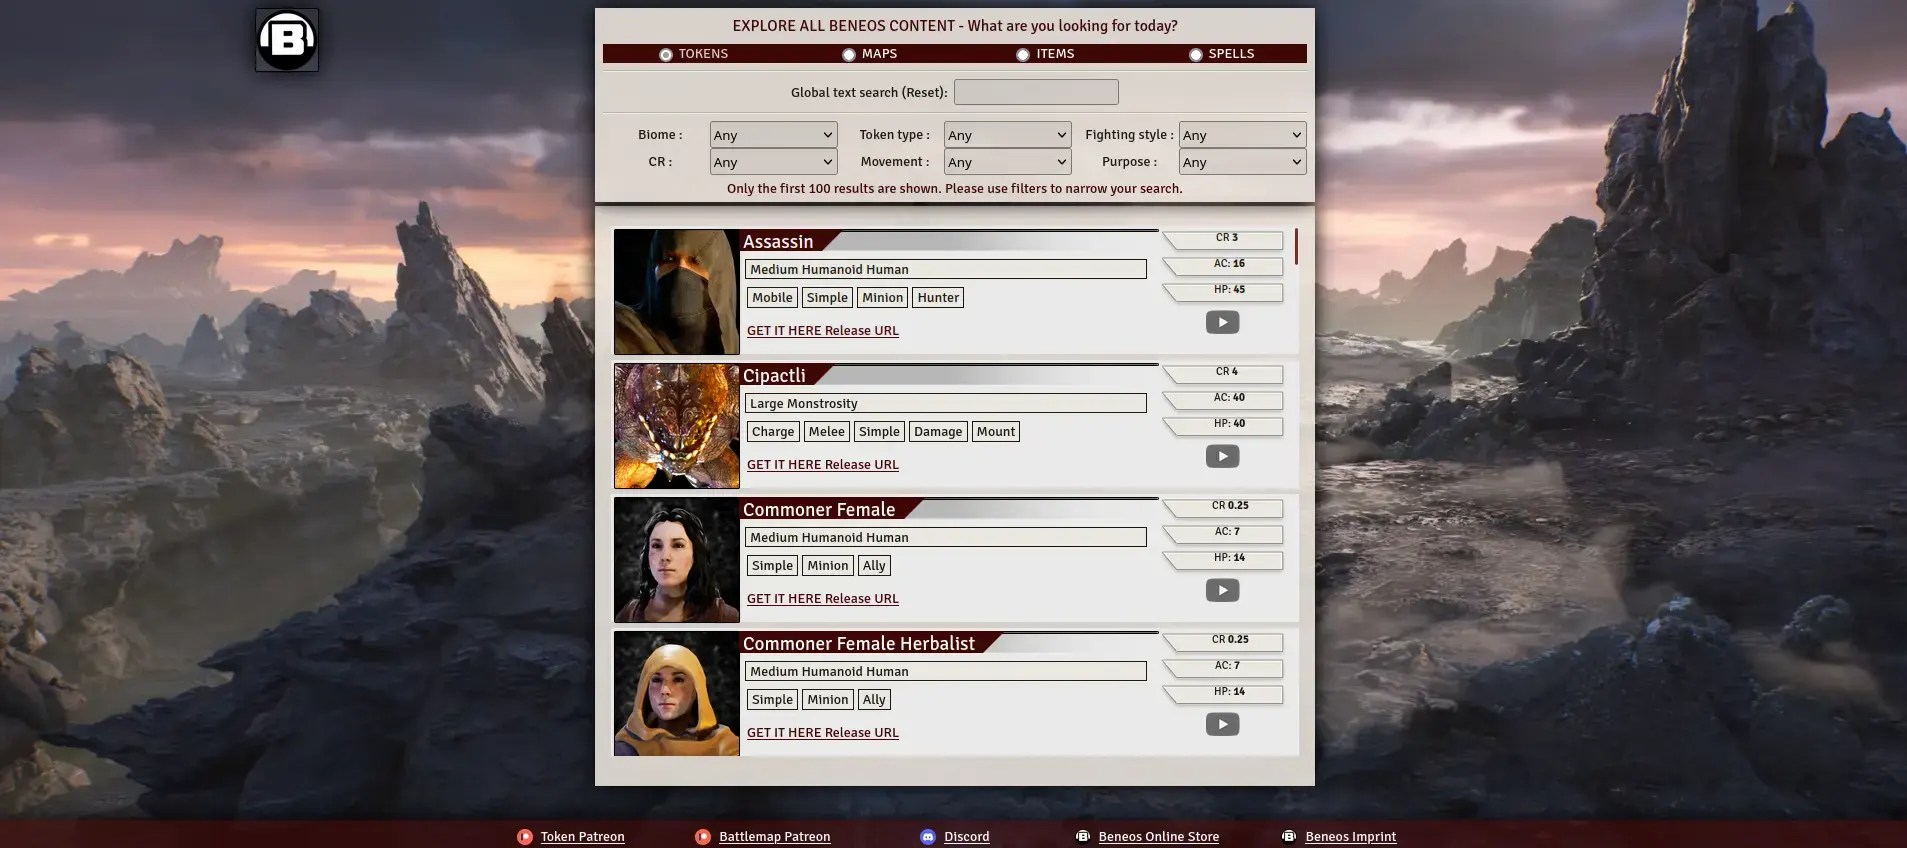Play the Commoner Female Herbalist video
This screenshot has height=848, width=1907.
[x=1222, y=724]
